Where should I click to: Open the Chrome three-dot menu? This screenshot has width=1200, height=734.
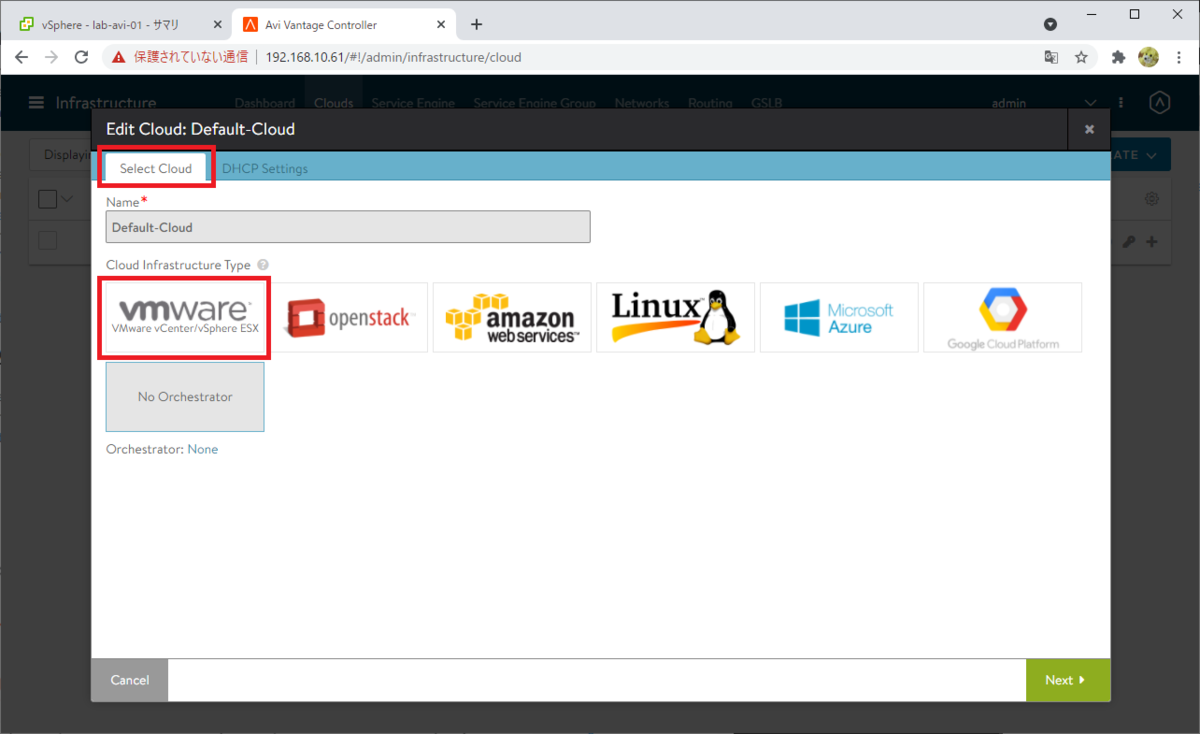1178,57
